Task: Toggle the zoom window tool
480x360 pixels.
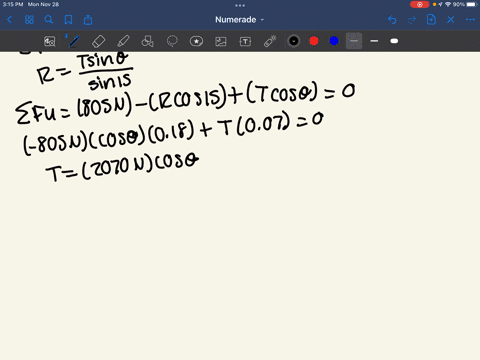Action: point(50,41)
